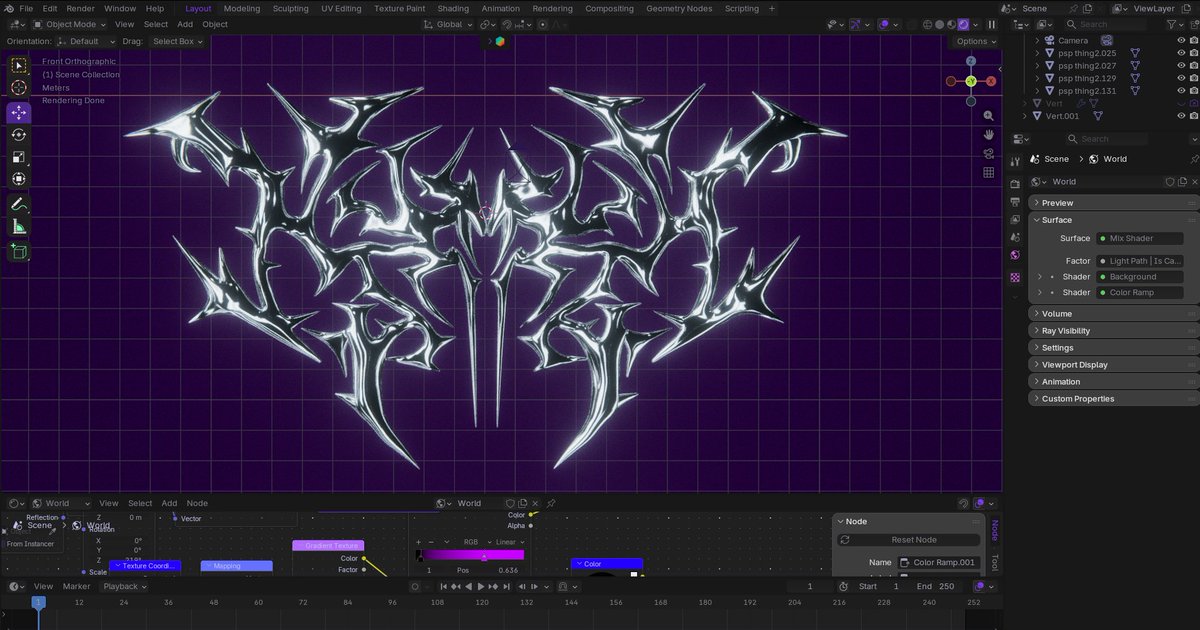Hide Vert.001 with its eye icon
Image resolution: width=1200 pixels, height=630 pixels.
1179,116
